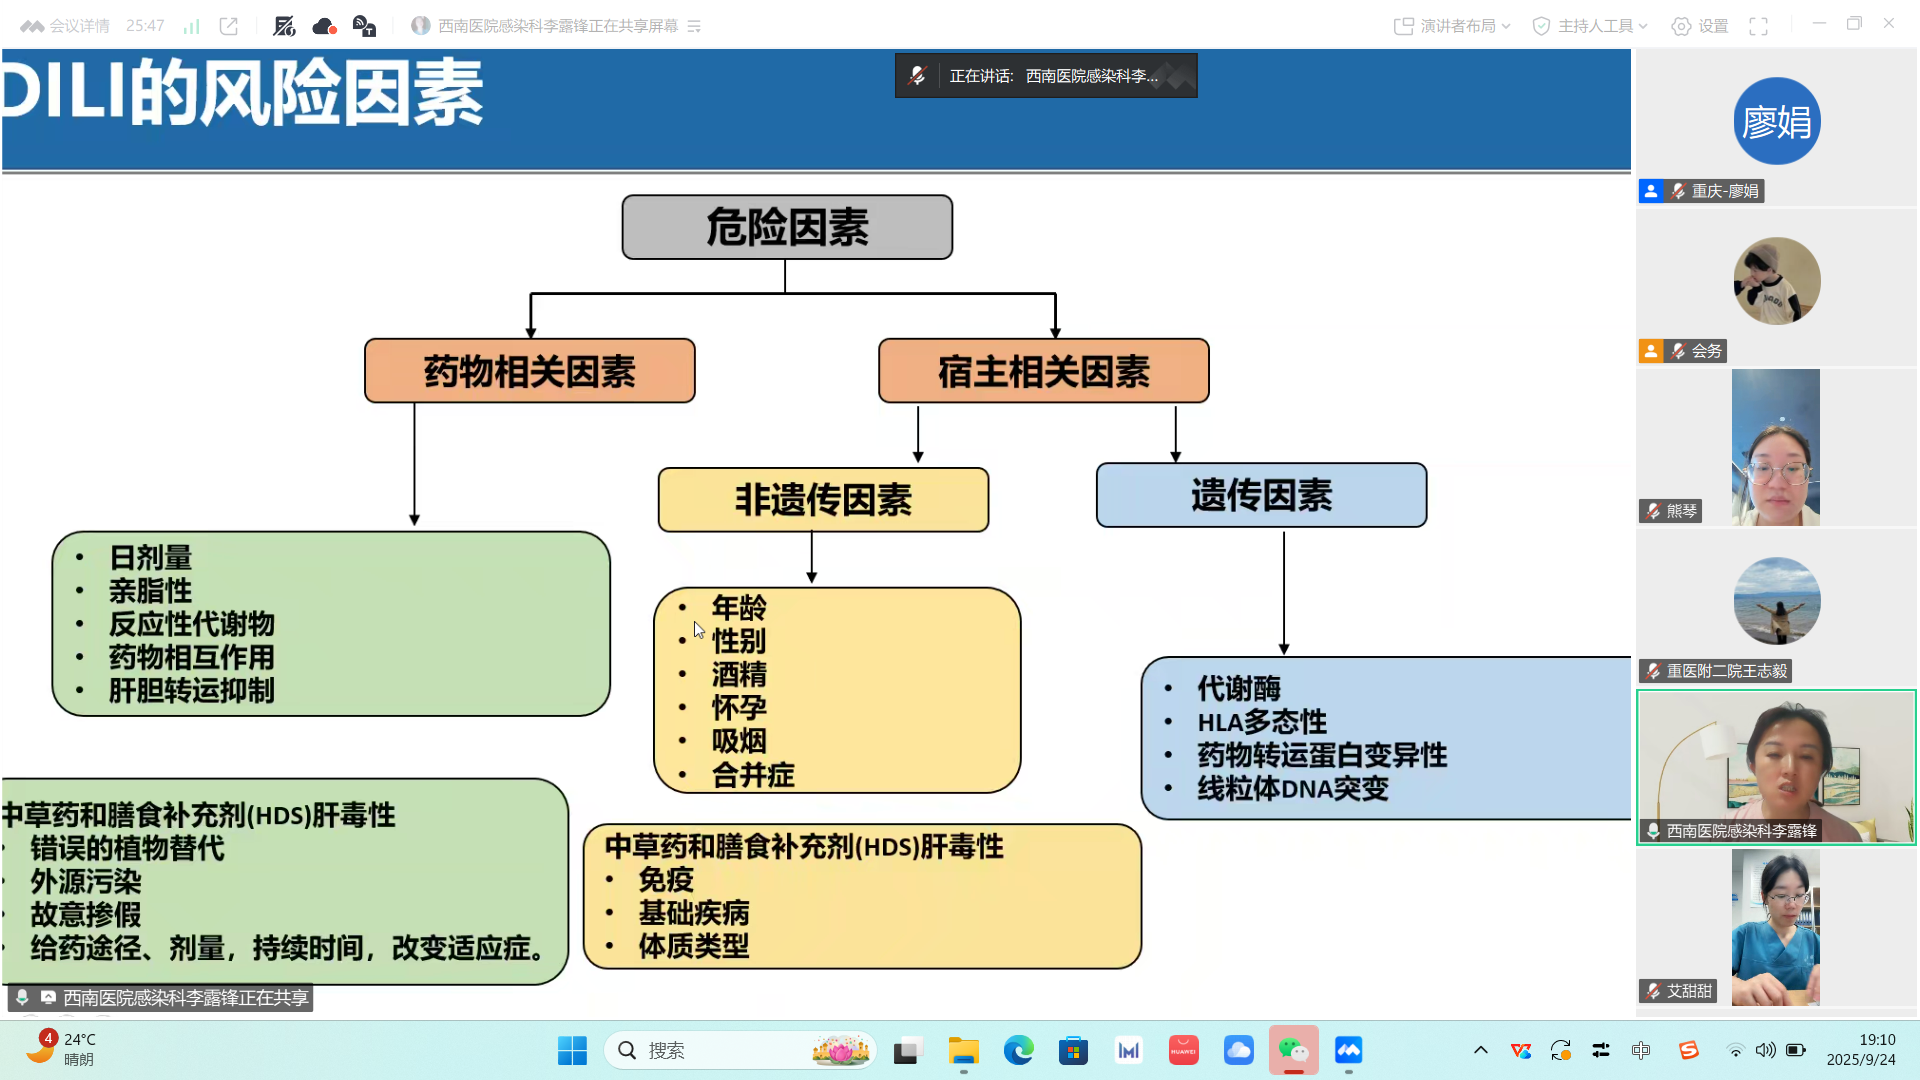Toggle mute for participant 重庆-廖娟
The width and height of the screenshot is (1920, 1080).
1678,191
